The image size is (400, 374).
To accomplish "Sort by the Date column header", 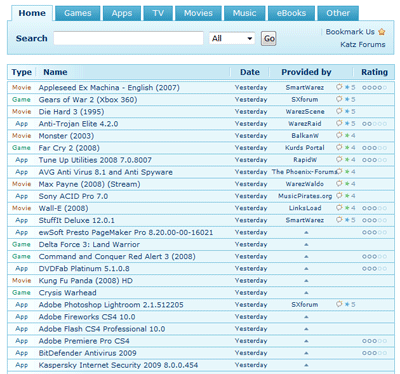I will (250, 72).
